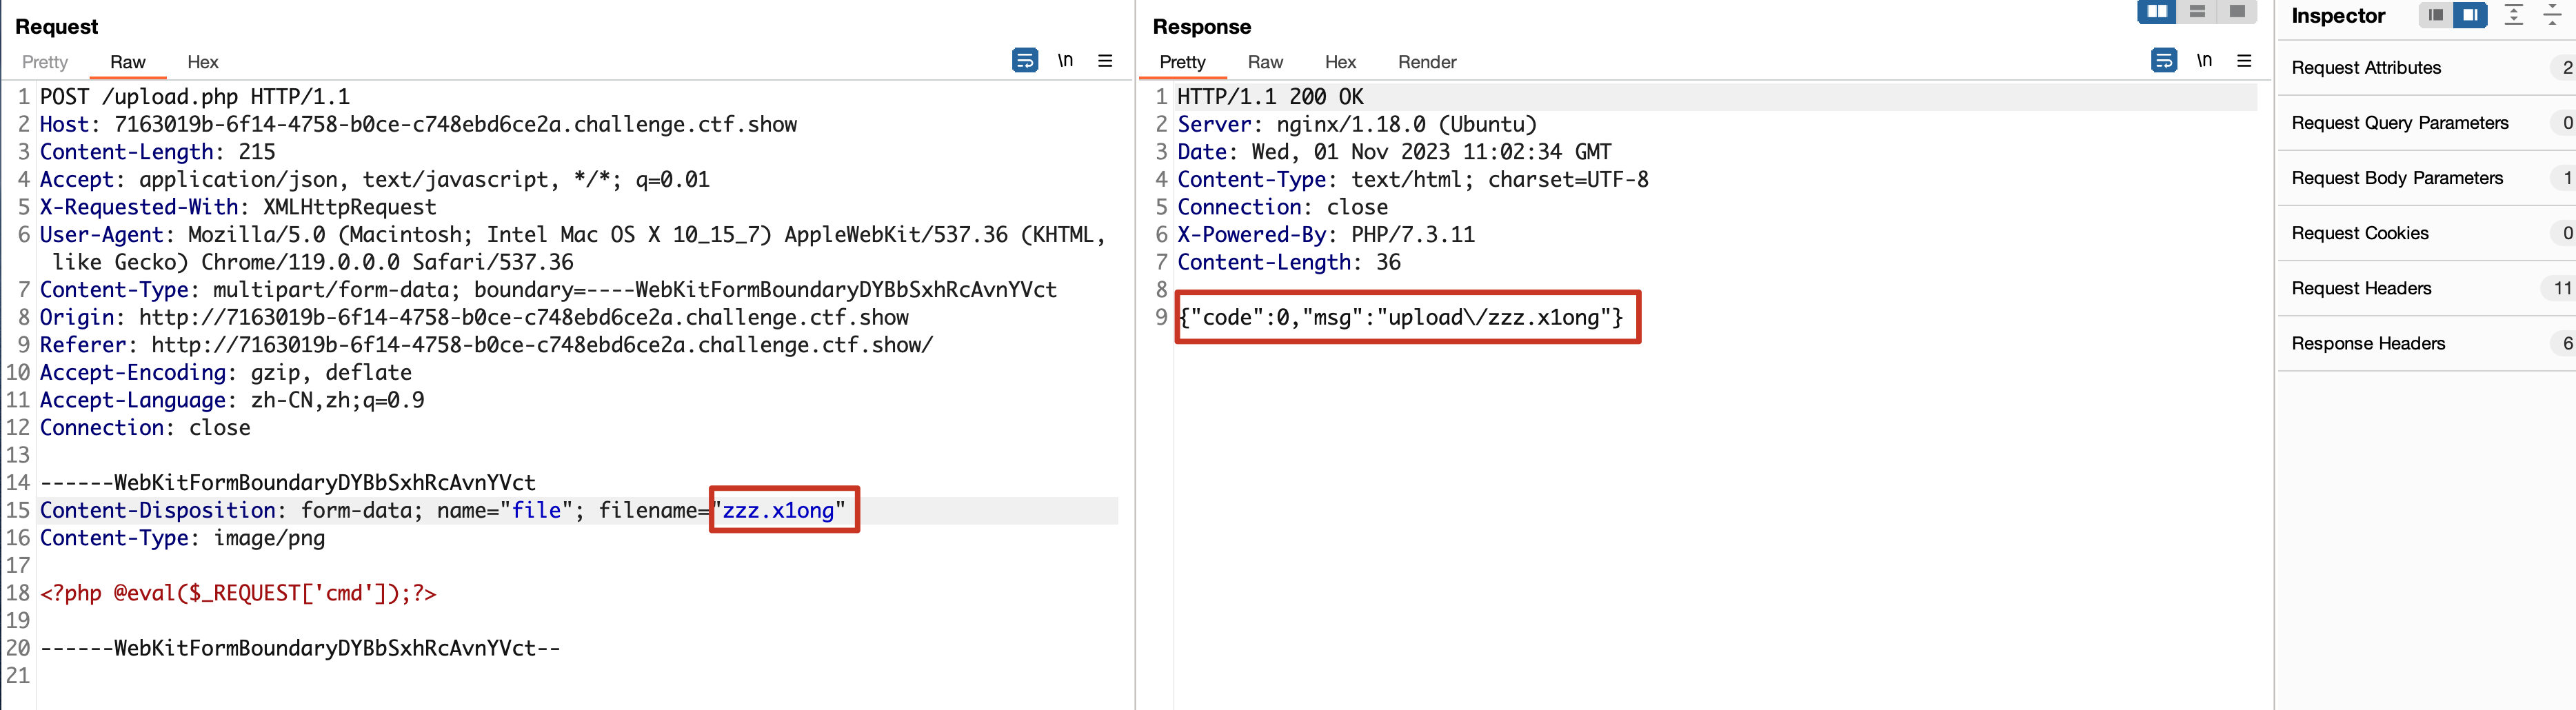This screenshot has width=2576, height=710.
Task: Select Response Raw tab
Action: point(1266,62)
